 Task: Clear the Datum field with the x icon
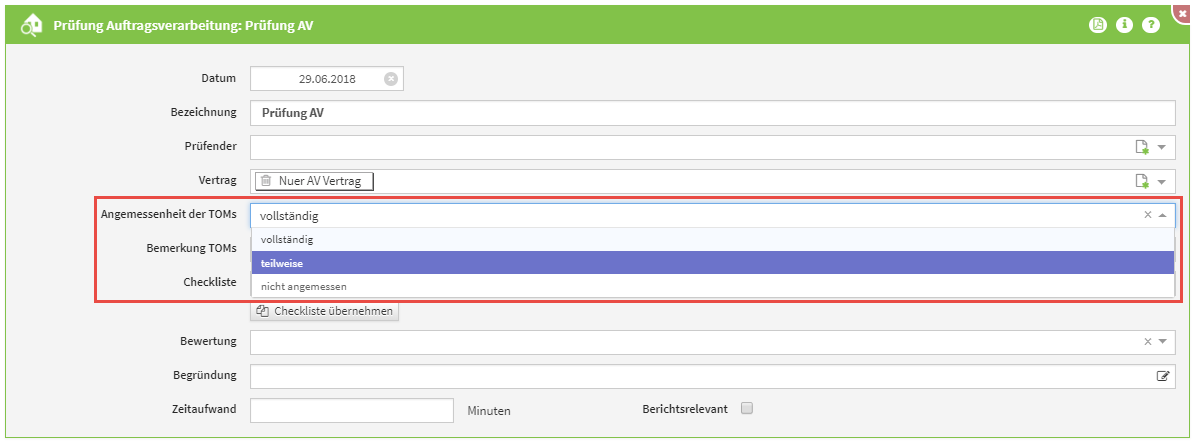(391, 79)
